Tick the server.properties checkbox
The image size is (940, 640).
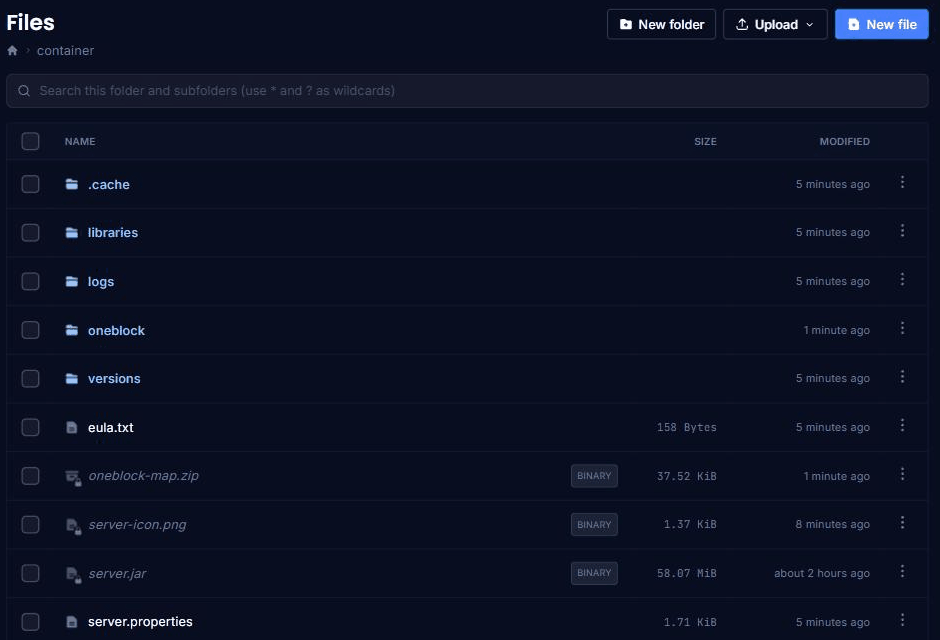(31, 622)
